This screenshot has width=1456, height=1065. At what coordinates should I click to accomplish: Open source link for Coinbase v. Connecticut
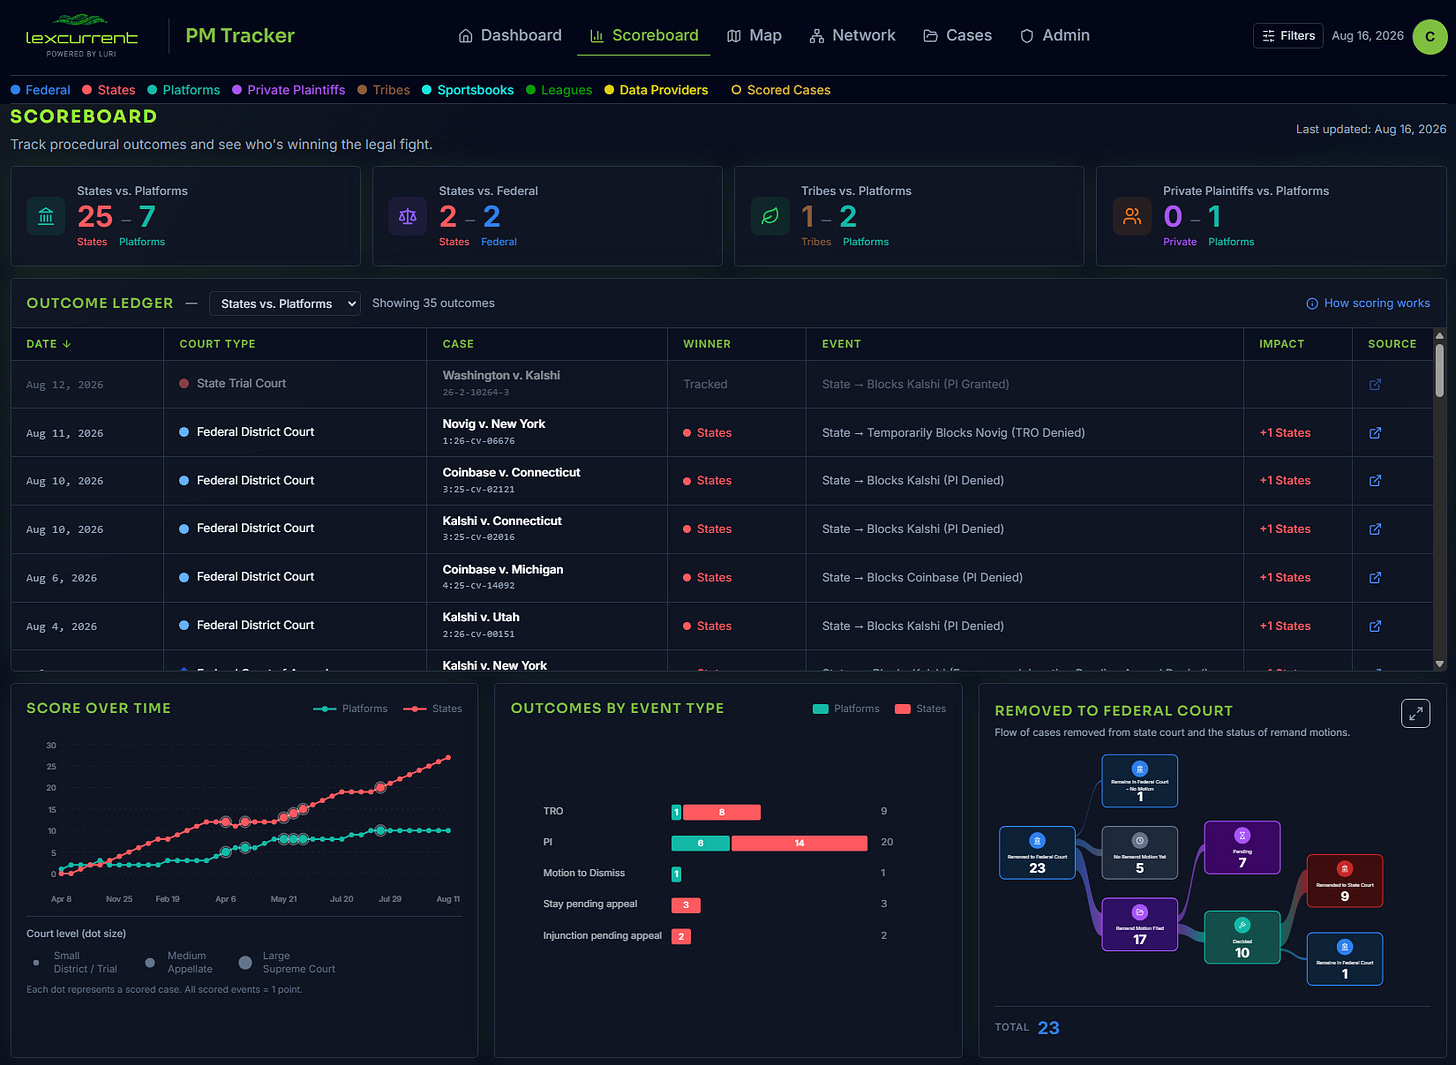pyautogui.click(x=1375, y=481)
